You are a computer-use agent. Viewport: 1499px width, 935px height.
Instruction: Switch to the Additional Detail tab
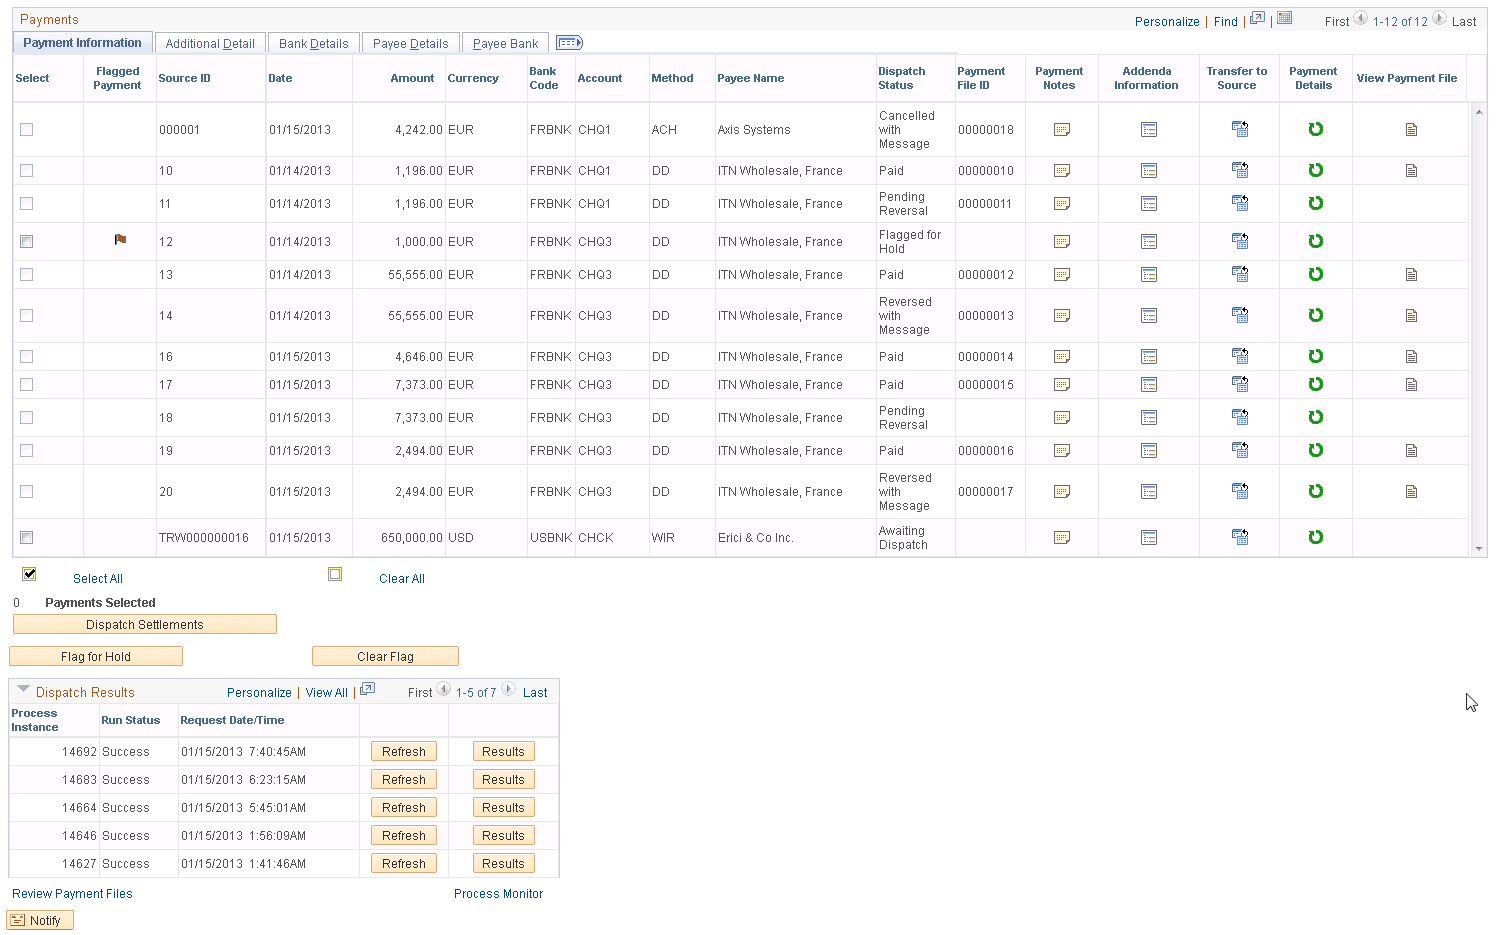pyautogui.click(x=209, y=42)
